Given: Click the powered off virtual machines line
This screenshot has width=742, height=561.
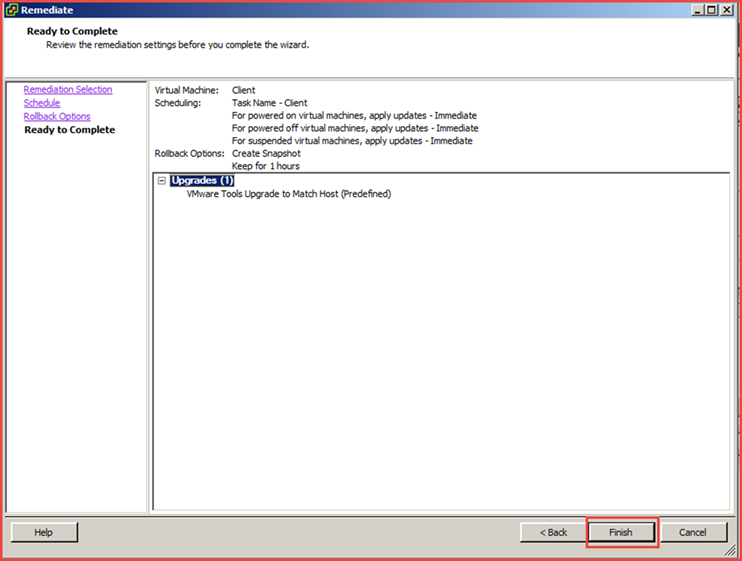Looking at the screenshot, I should click(355, 128).
